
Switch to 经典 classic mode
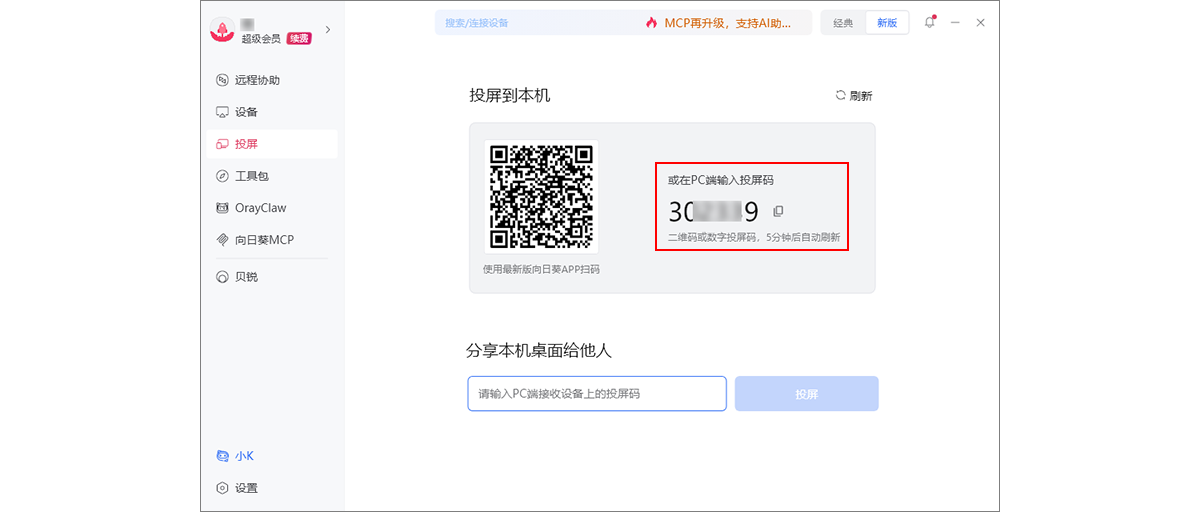click(843, 23)
